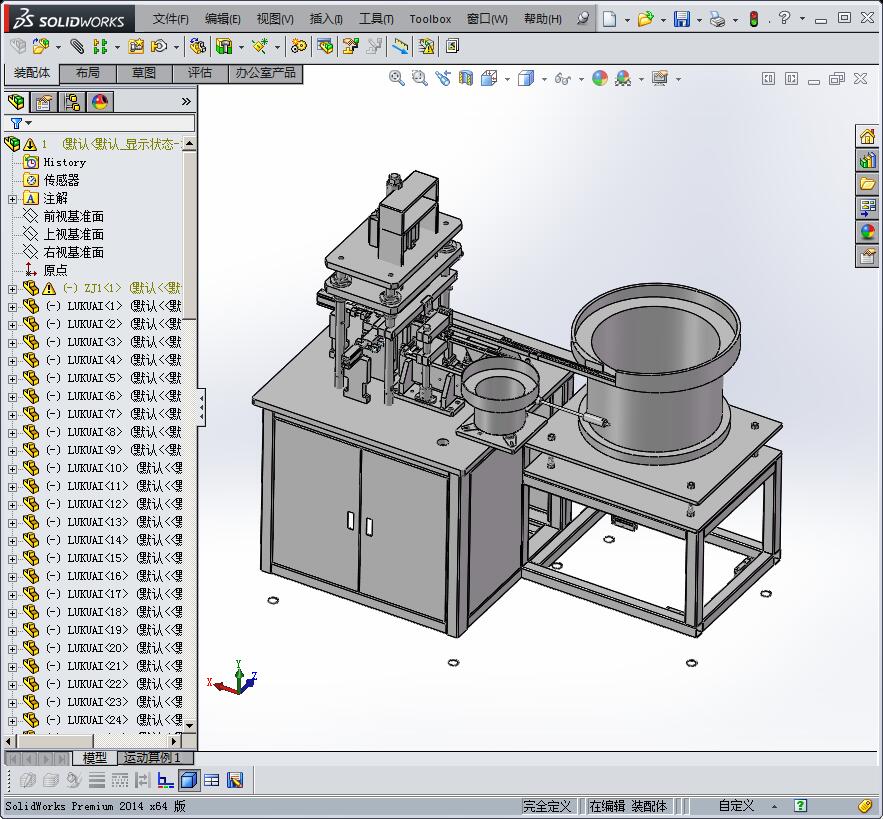Image resolution: width=883 pixels, height=819 pixels.
Task: Expand the ZJ1<1> component node
Action: coord(12,289)
